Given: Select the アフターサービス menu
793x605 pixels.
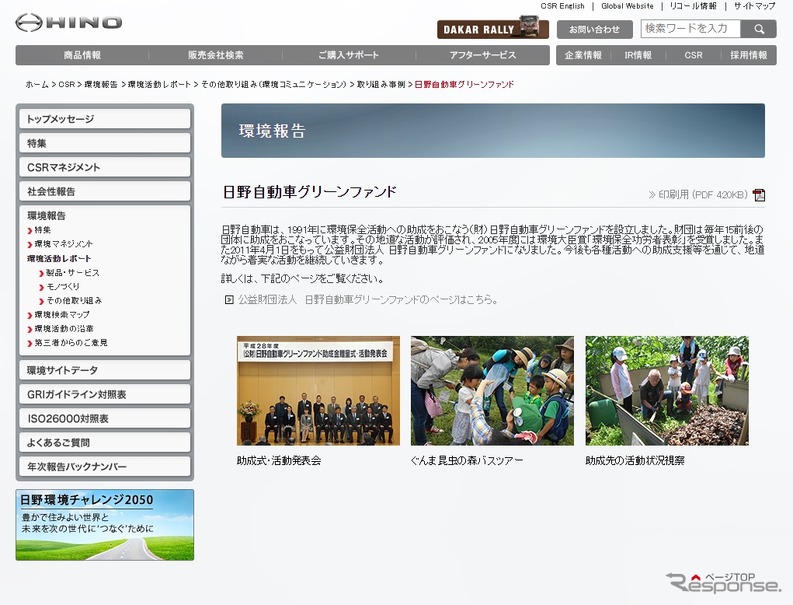Looking at the screenshot, I should point(482,55).
